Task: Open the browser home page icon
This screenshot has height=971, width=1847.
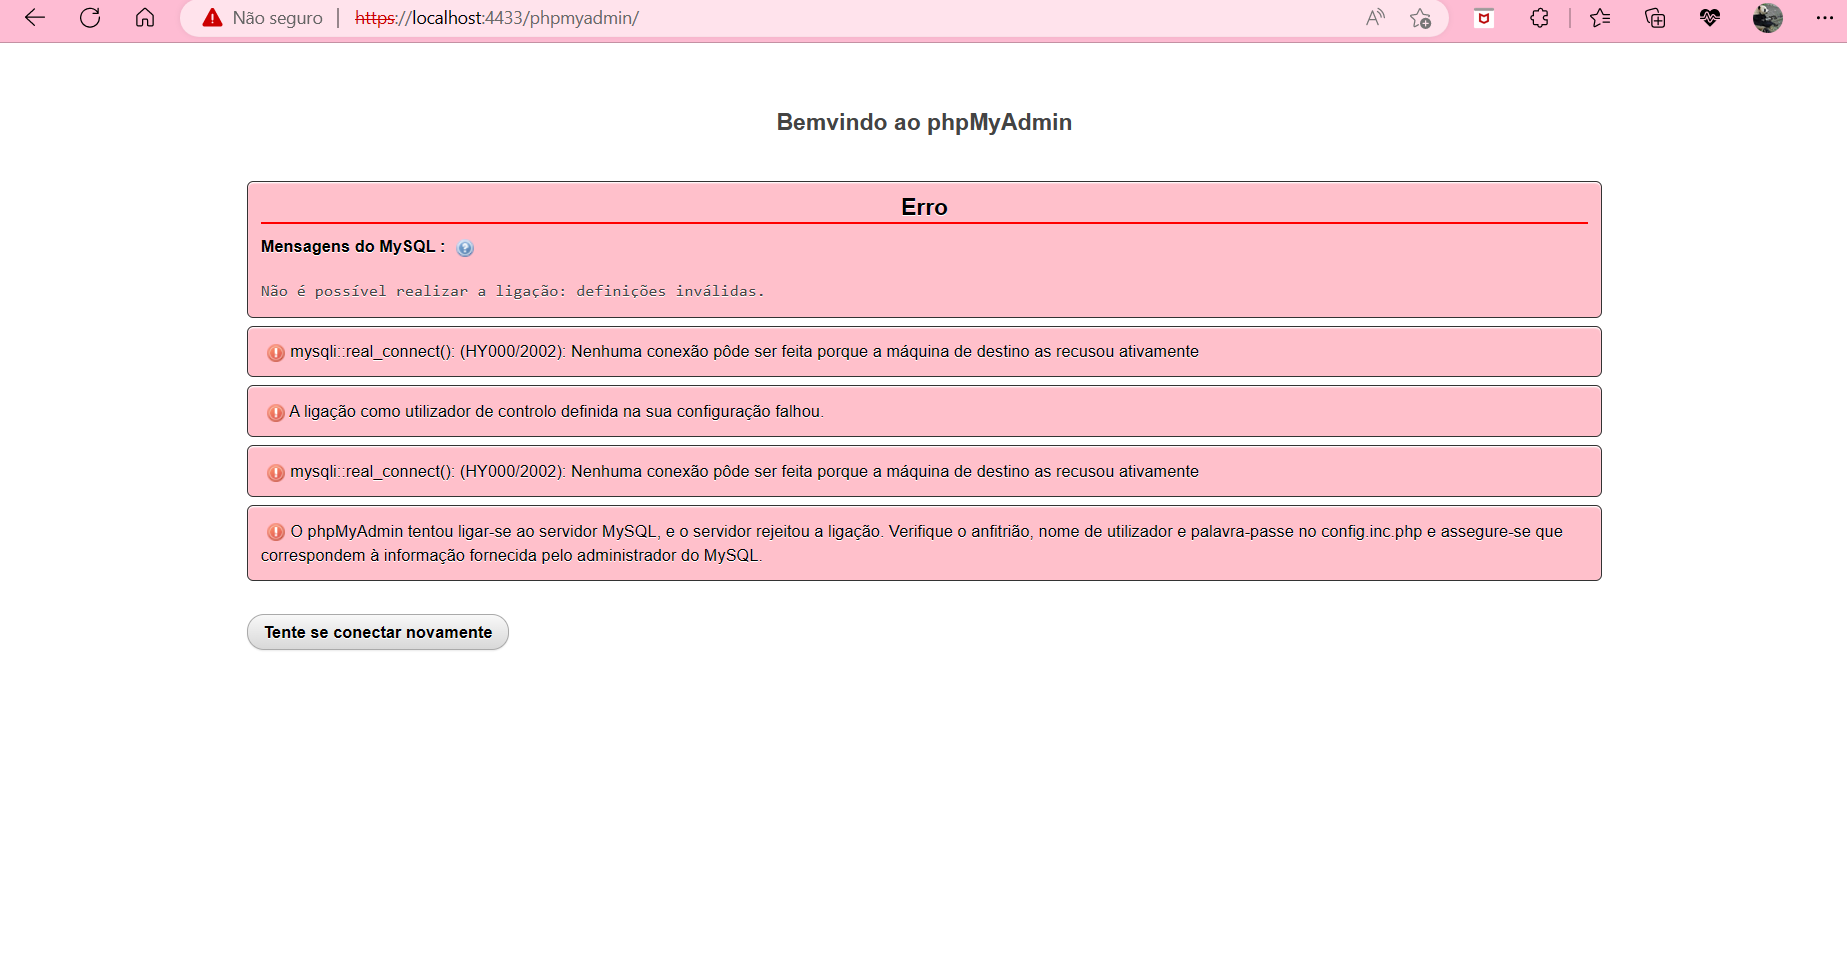Action: (x=145, y=18)
